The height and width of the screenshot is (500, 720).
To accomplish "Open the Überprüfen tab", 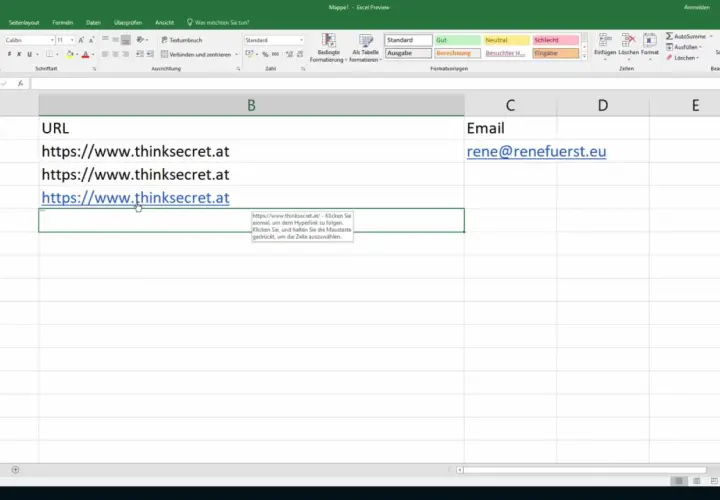I will [128, 22].
